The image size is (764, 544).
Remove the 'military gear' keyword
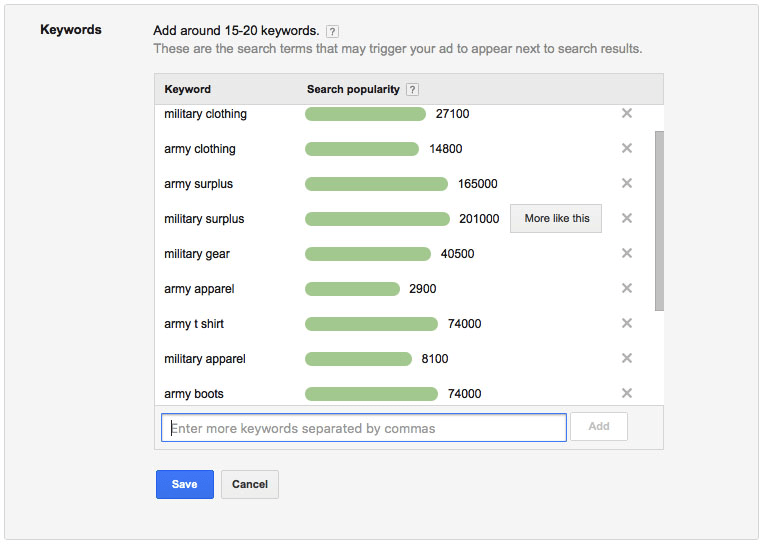pyautogui.click(x=627, y=253)
